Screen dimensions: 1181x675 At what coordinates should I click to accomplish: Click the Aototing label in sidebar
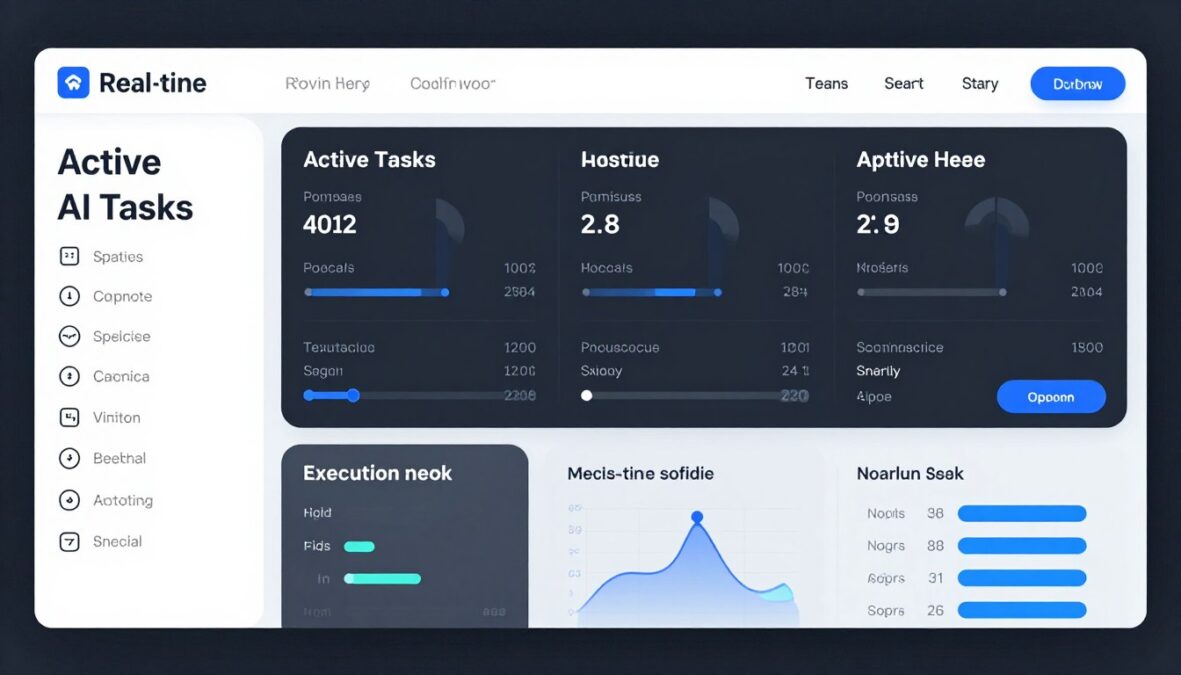(123, 500)
